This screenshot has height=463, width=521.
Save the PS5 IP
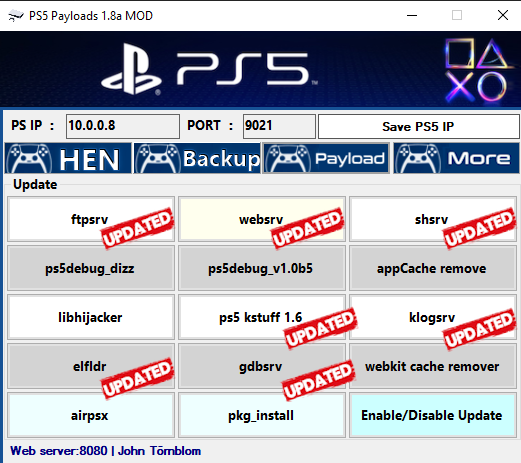pyautogui.click(x=418, y=126)
